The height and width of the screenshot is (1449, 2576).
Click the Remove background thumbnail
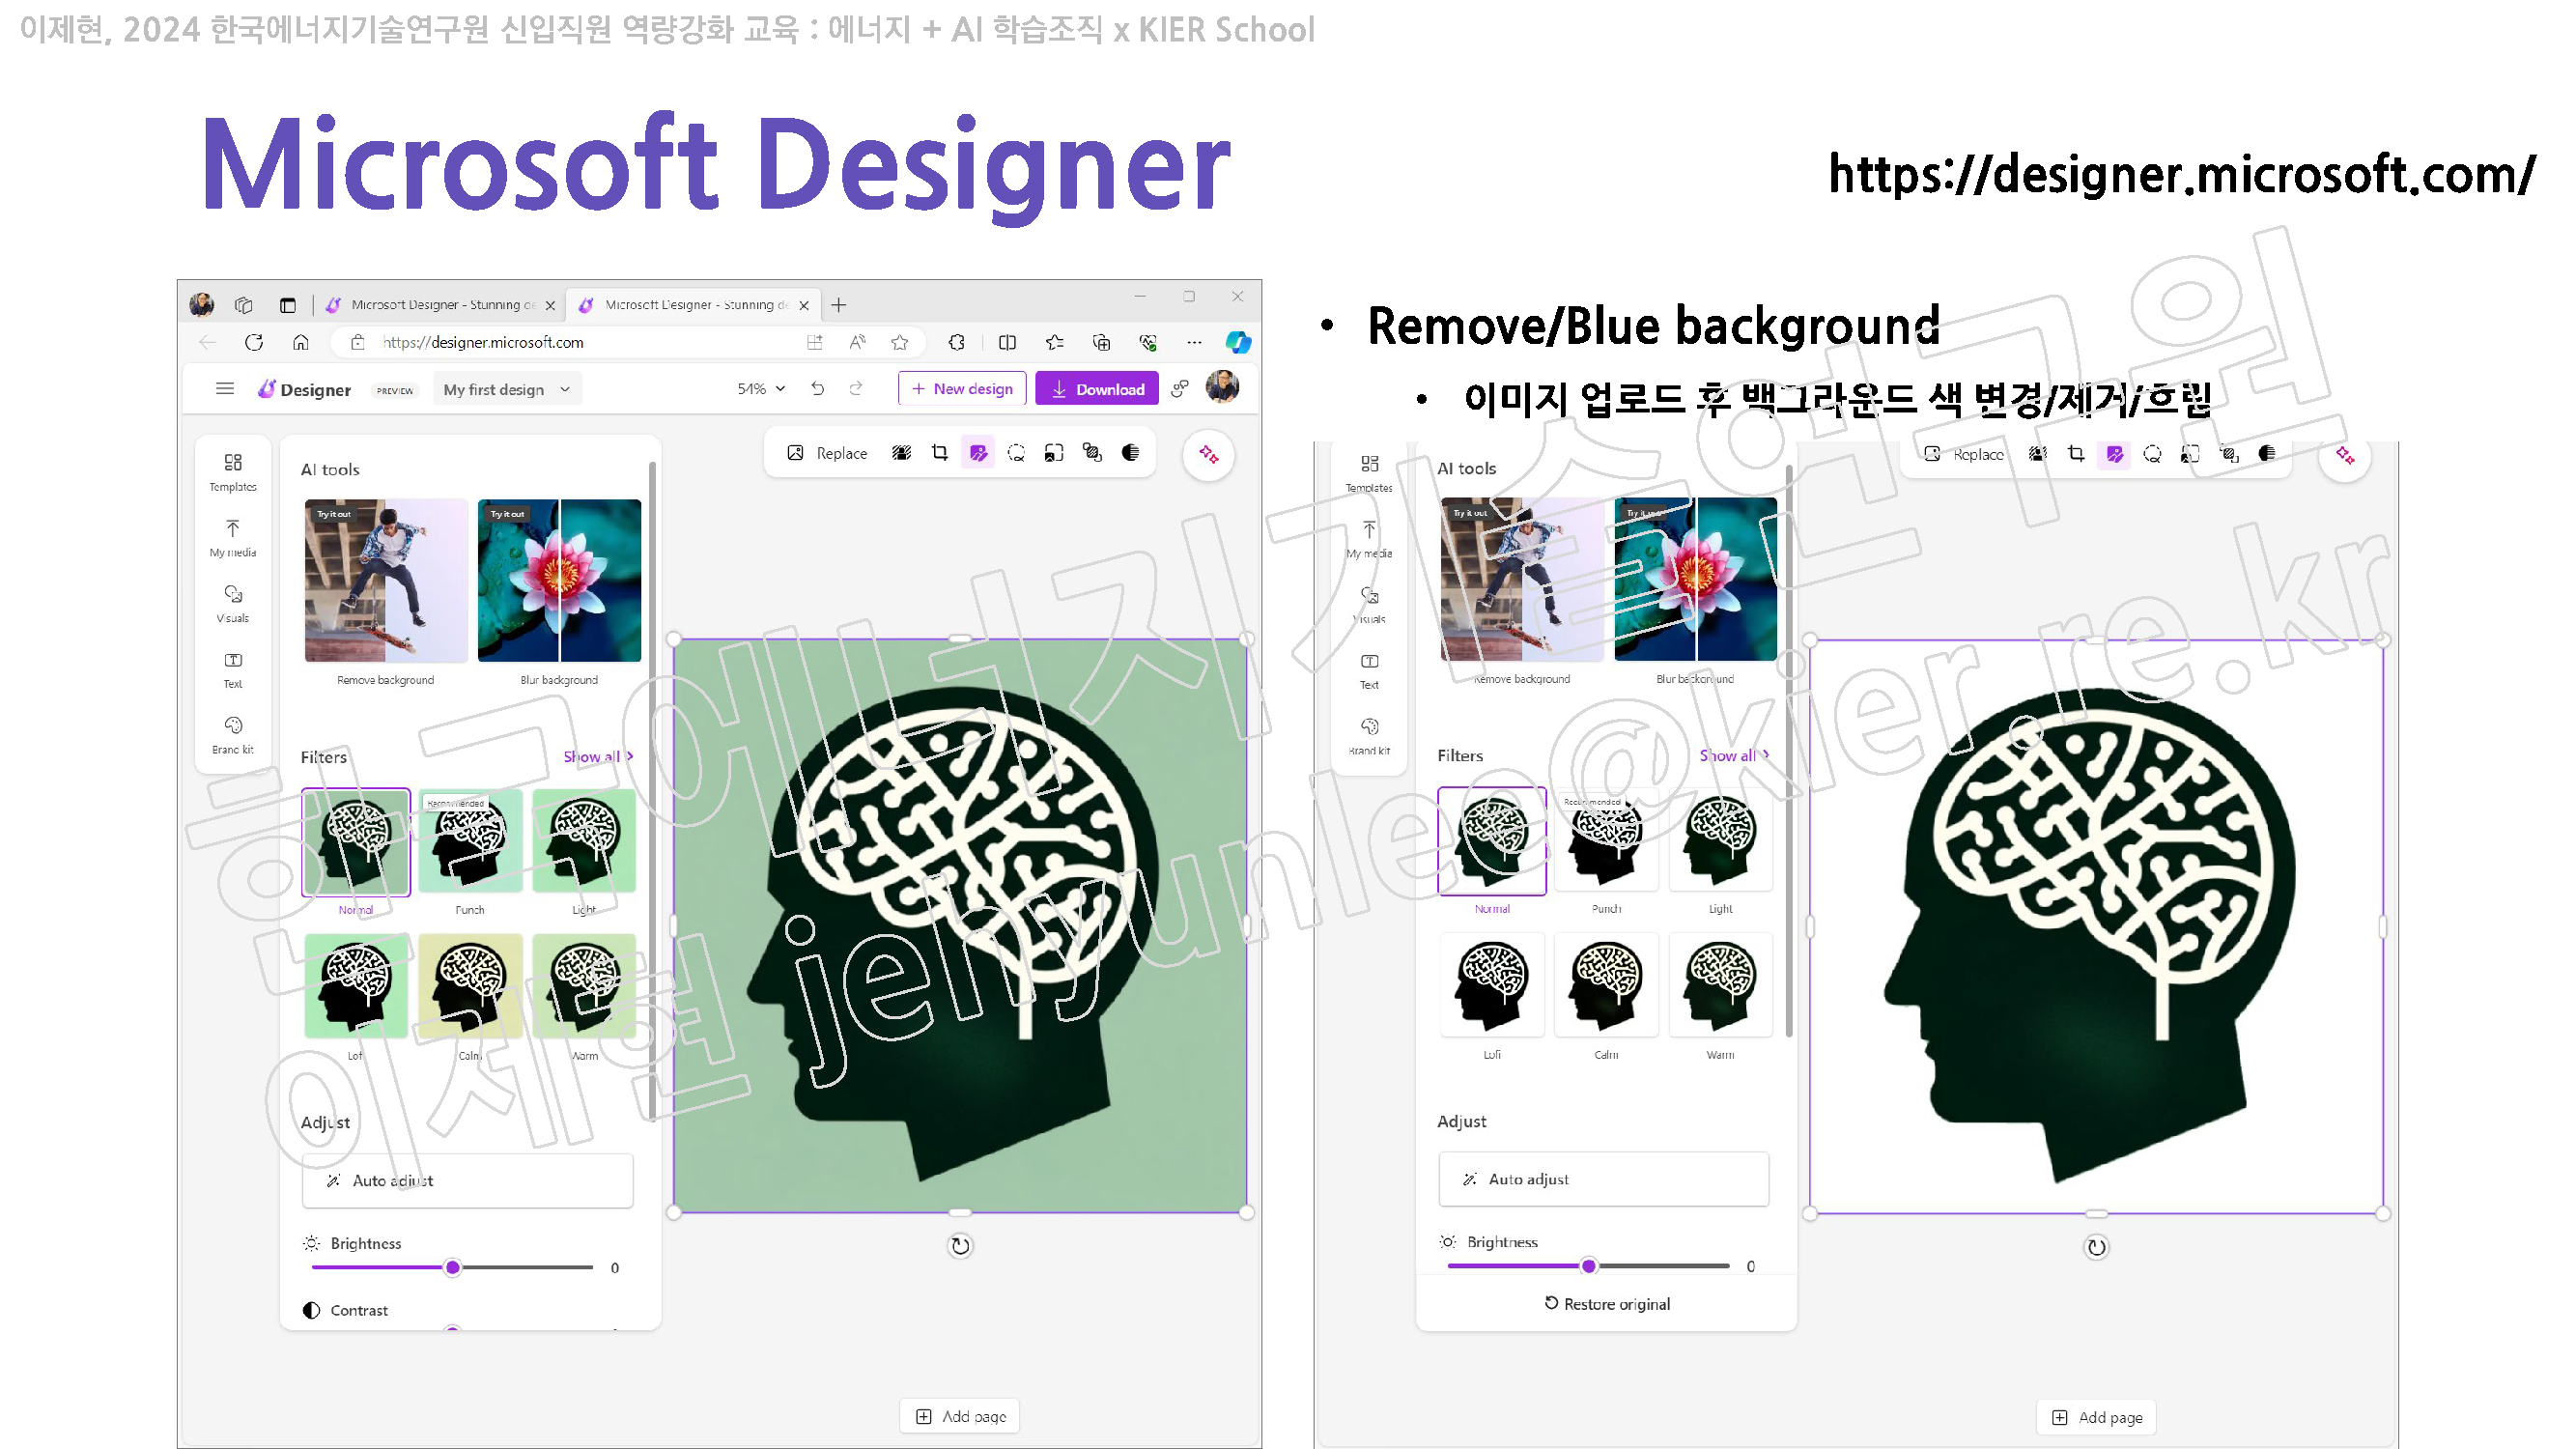pyautogui.click(x=386, y=581)
